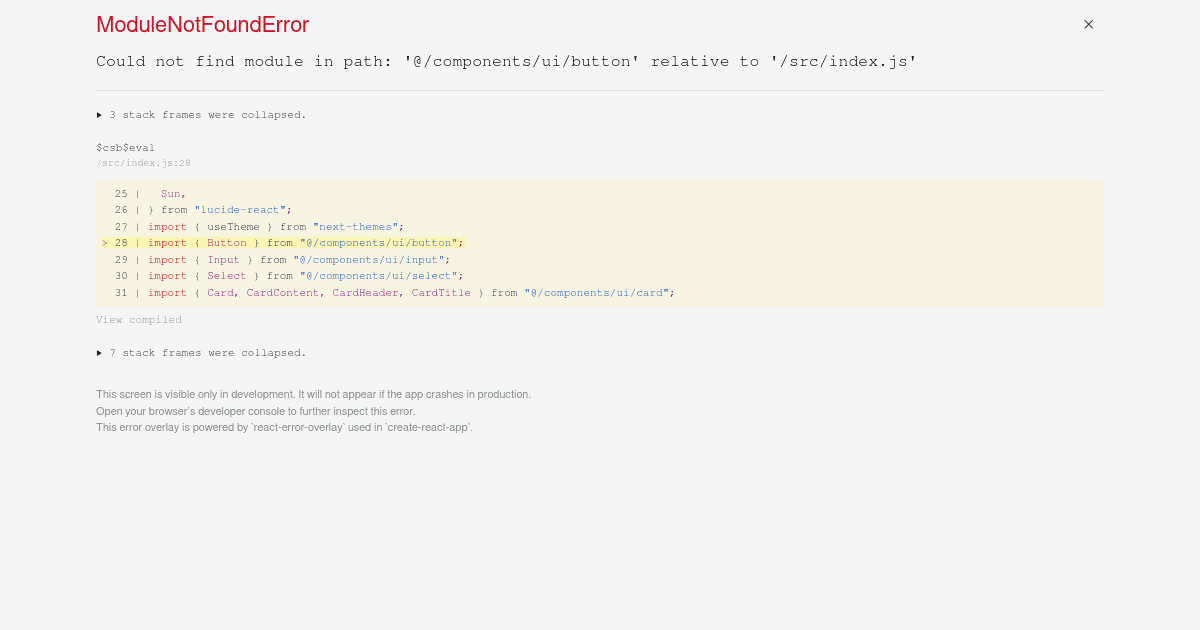Select the "@/components/ui/button" module string
Viewport: 1200px width, 630px height.
pos(381,242)
